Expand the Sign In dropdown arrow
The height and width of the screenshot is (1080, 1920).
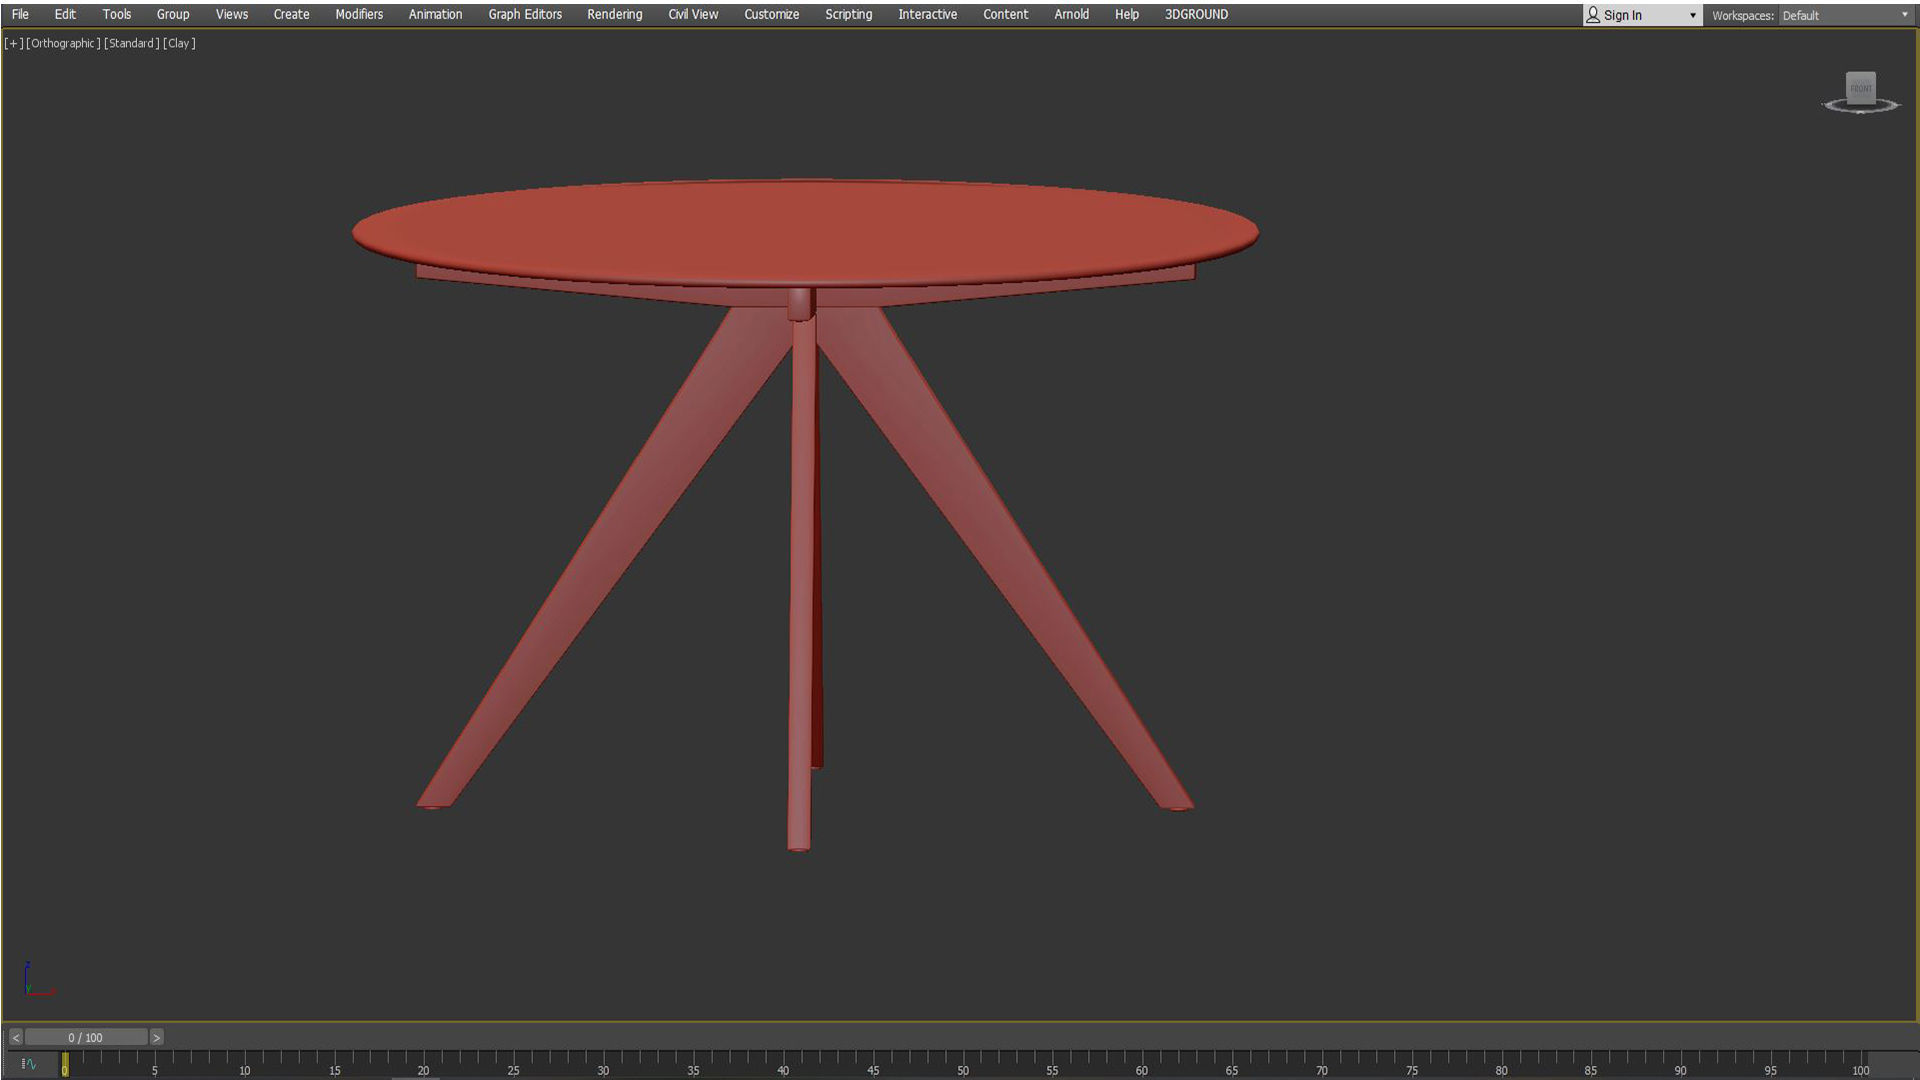[1693, 15]
